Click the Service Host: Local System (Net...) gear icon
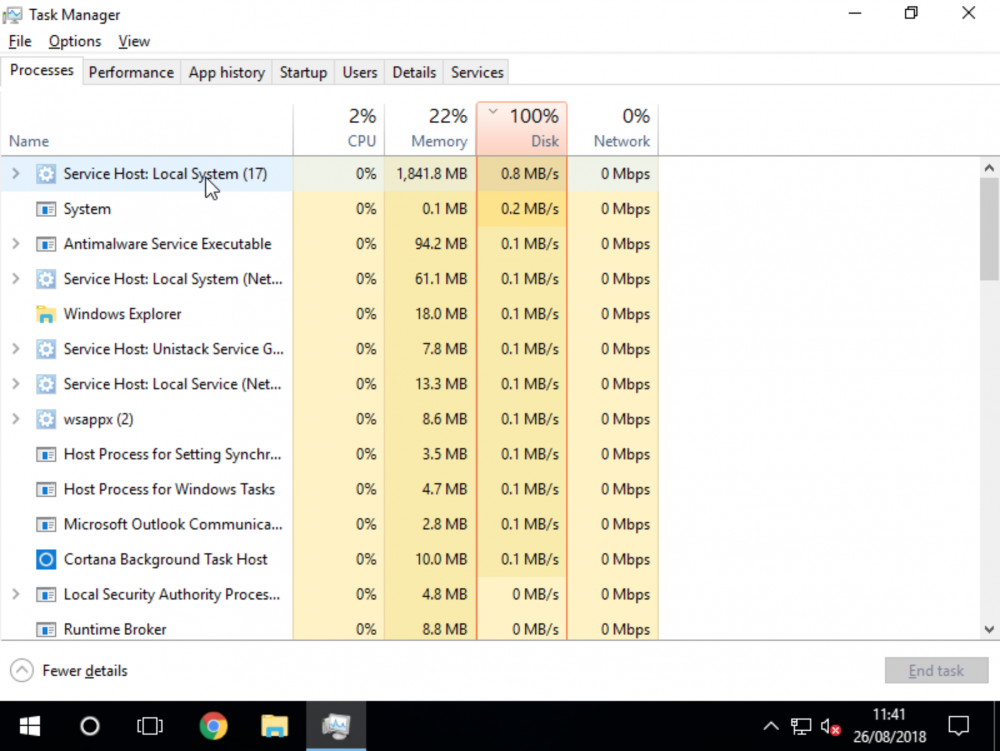 pyautogui.click(x=46, y=279)
